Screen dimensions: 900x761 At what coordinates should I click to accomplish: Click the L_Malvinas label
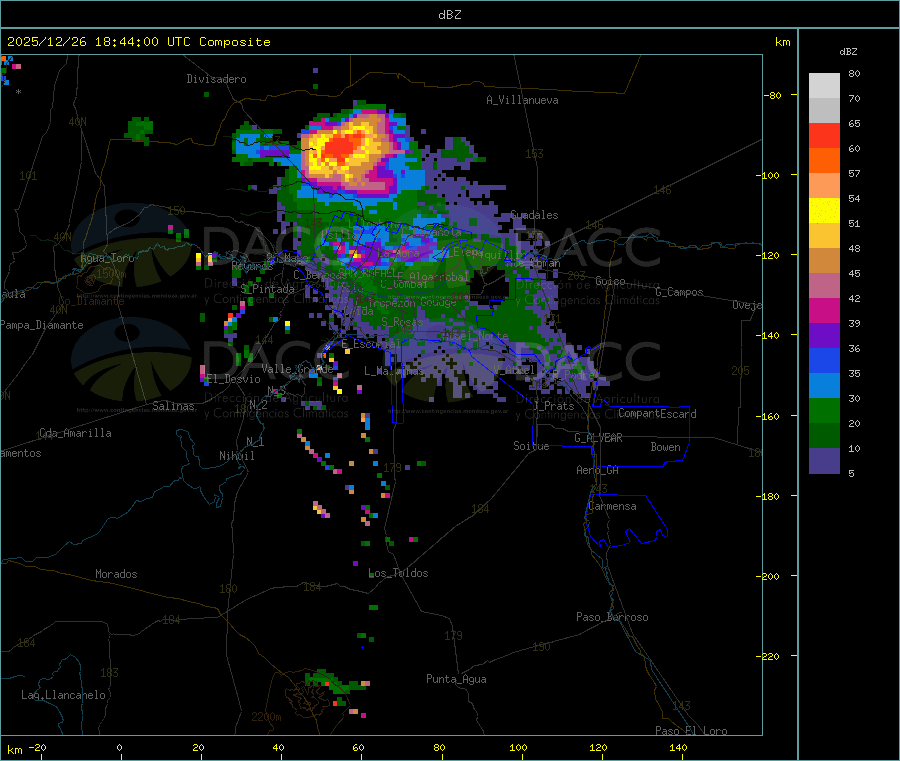point(394,371)
